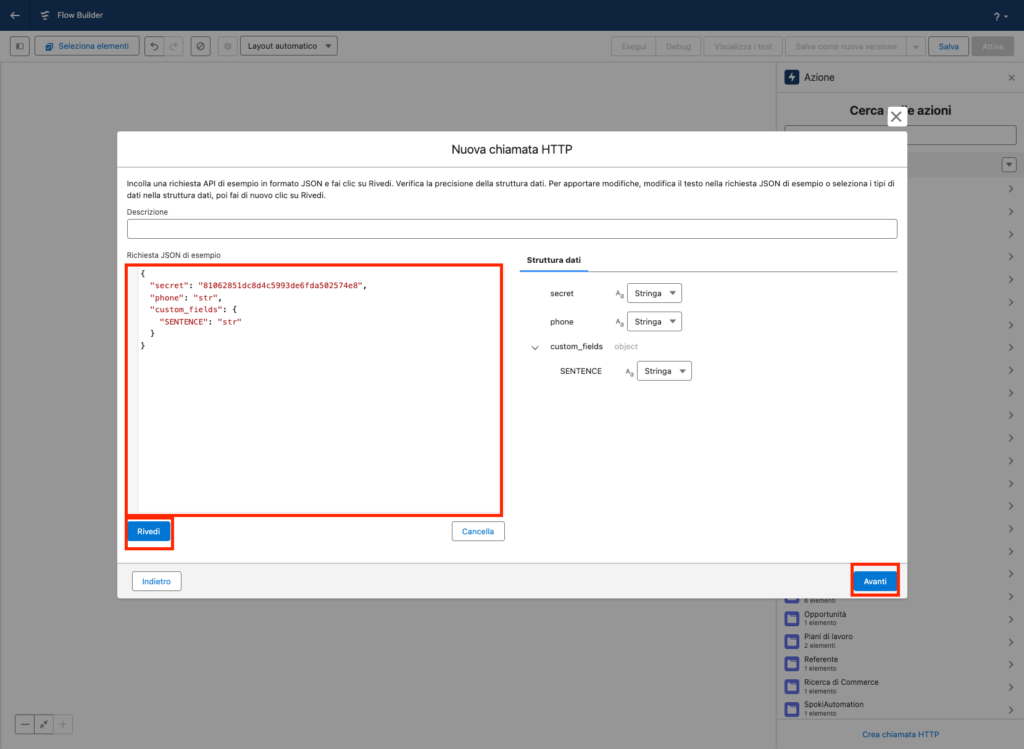Click the Cancella button
Screen dimensions: 1024x749
tap(478, 532)
